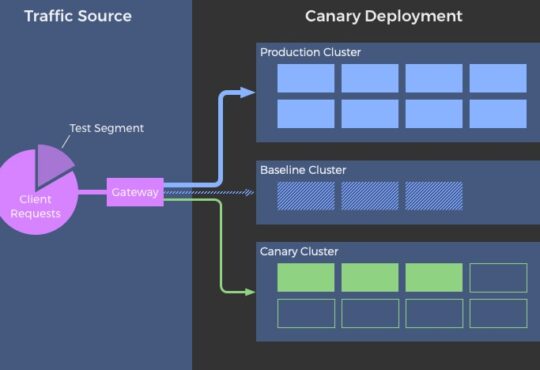Select first filled green Canary Cluster box
540x370 pixels.
pos(306,278)
